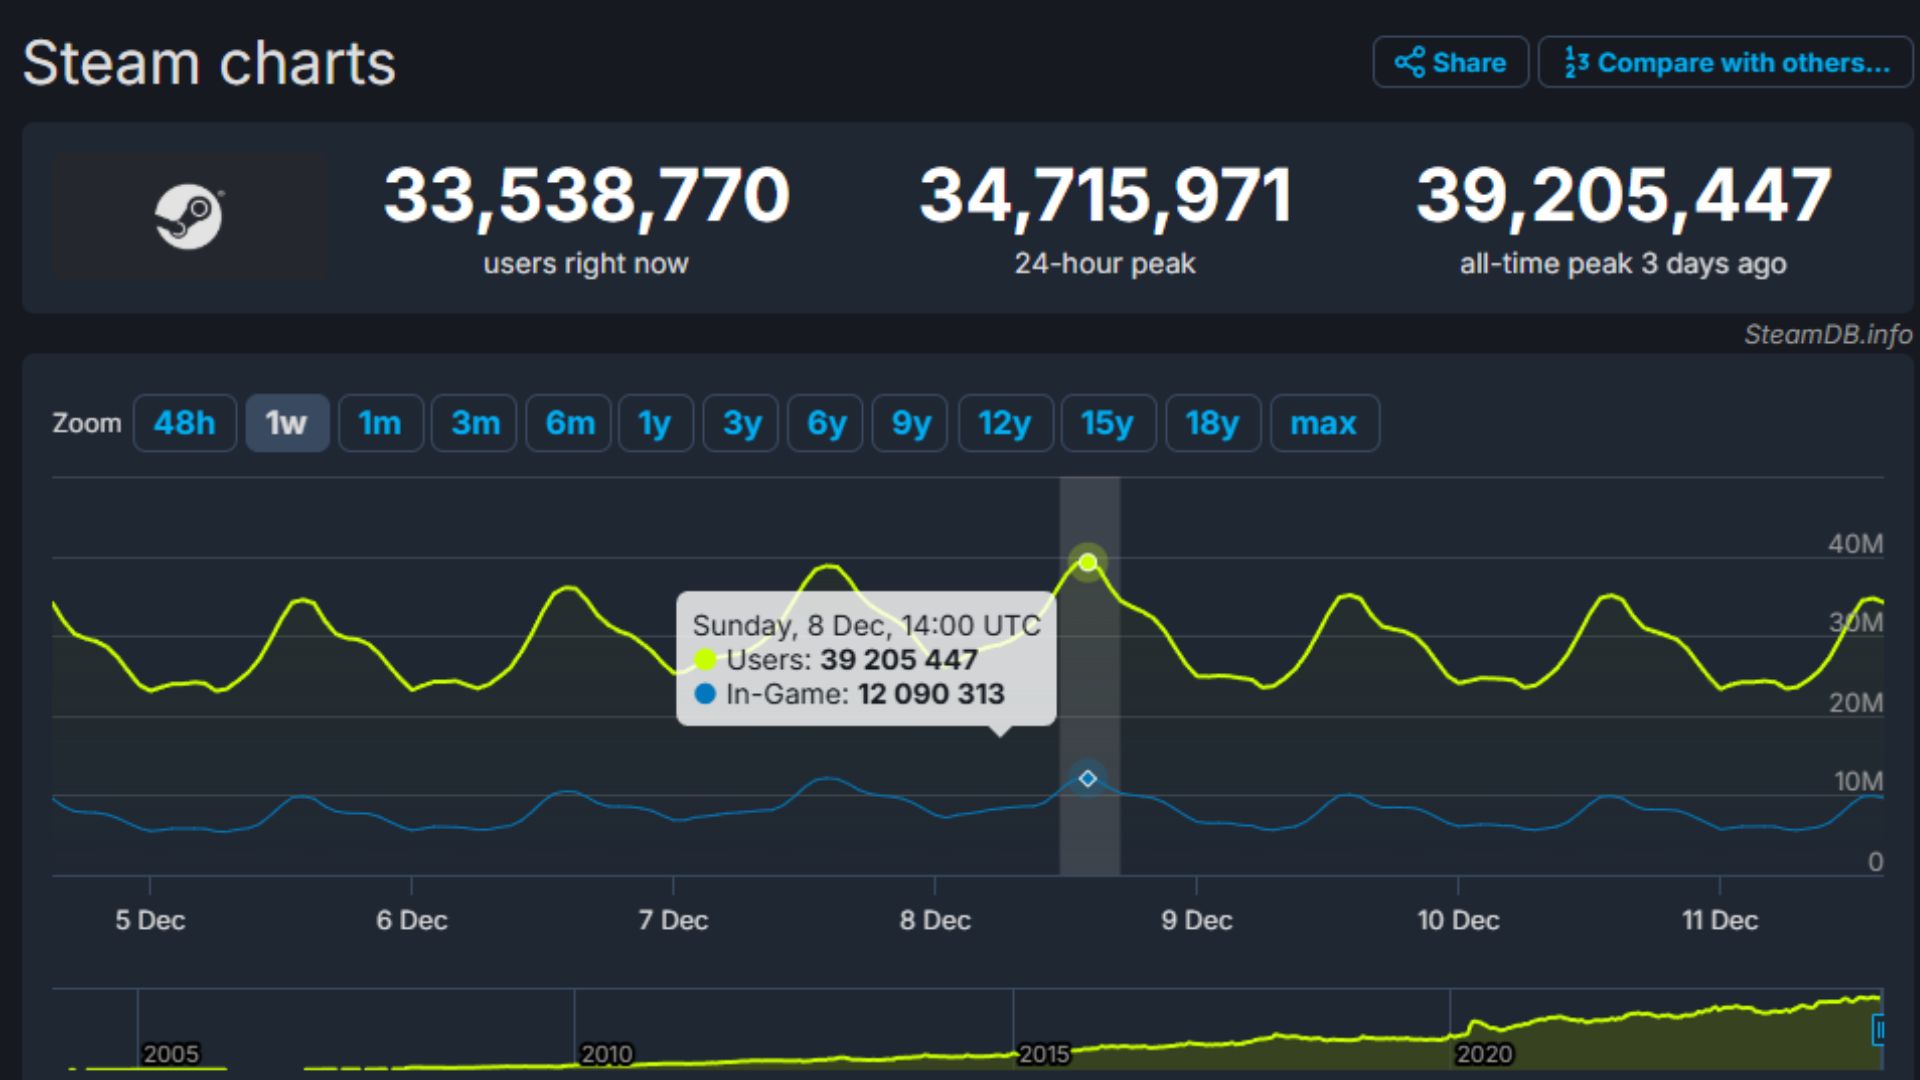This screenshot has height=1080, width=1920.
Task: Switch chart range to 3y
Action: tap(741, 423)
